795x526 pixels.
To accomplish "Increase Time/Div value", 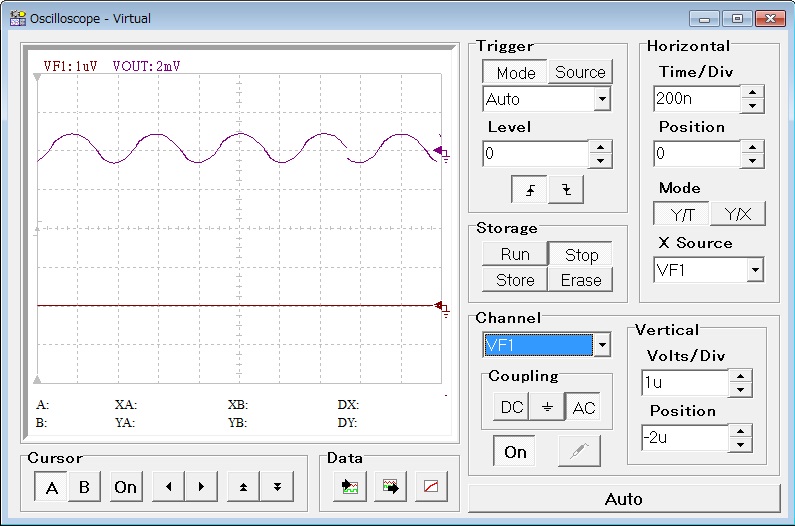I will coord(752,92).
